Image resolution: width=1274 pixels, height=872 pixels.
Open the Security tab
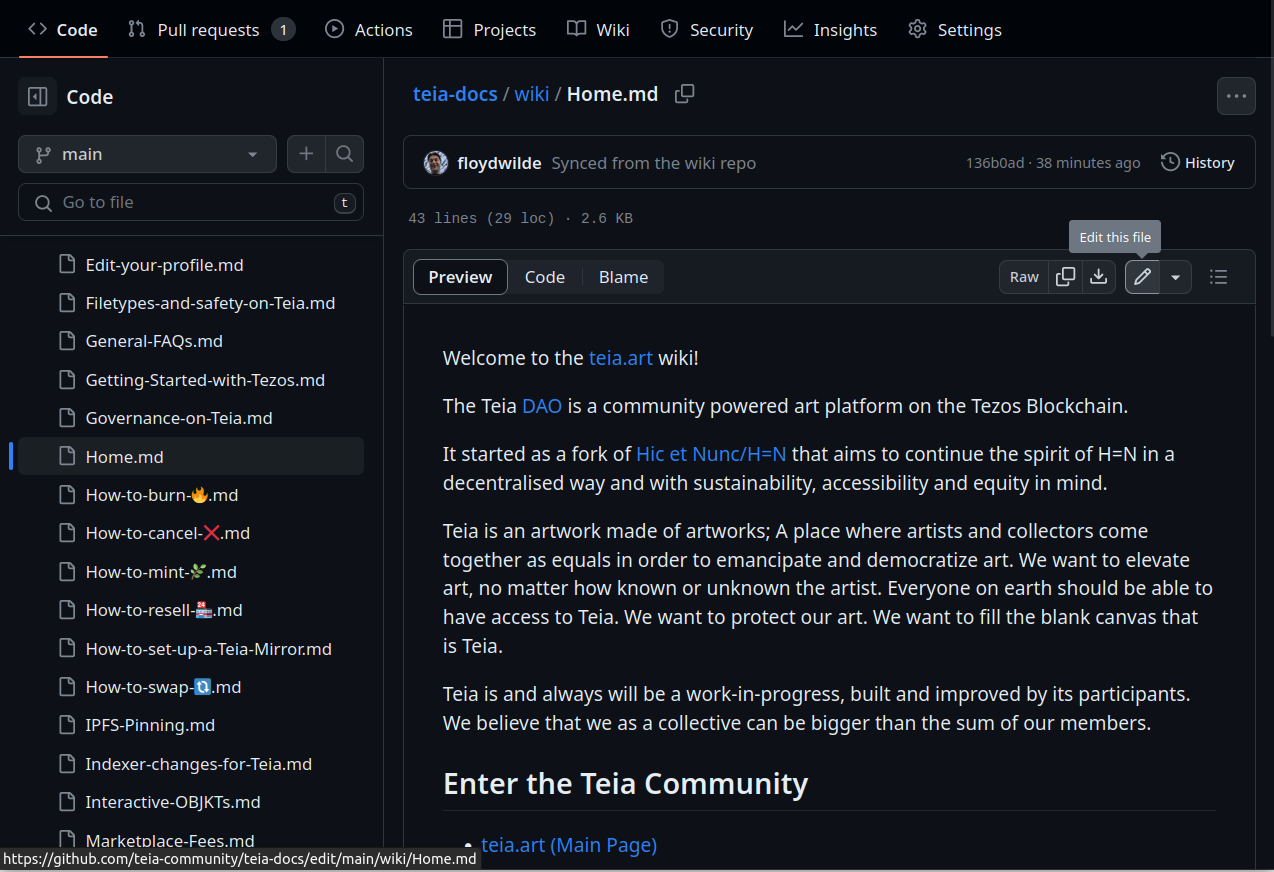pos(707,30)
